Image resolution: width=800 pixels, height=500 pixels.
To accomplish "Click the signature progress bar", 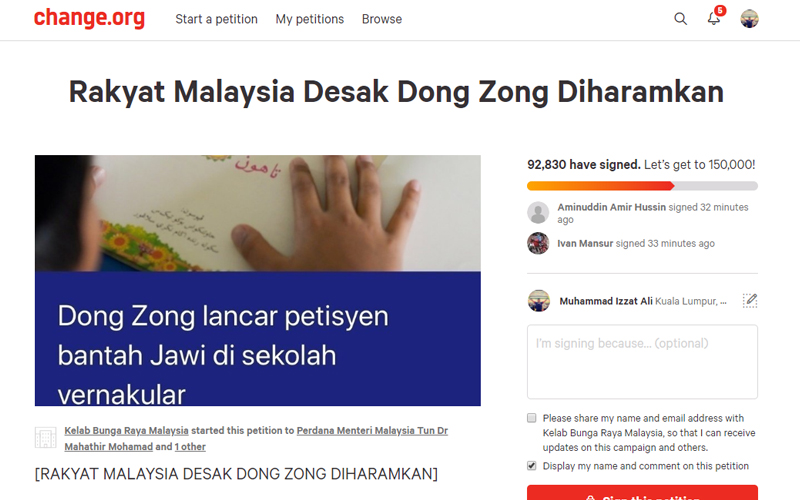I will coord(642,186).
